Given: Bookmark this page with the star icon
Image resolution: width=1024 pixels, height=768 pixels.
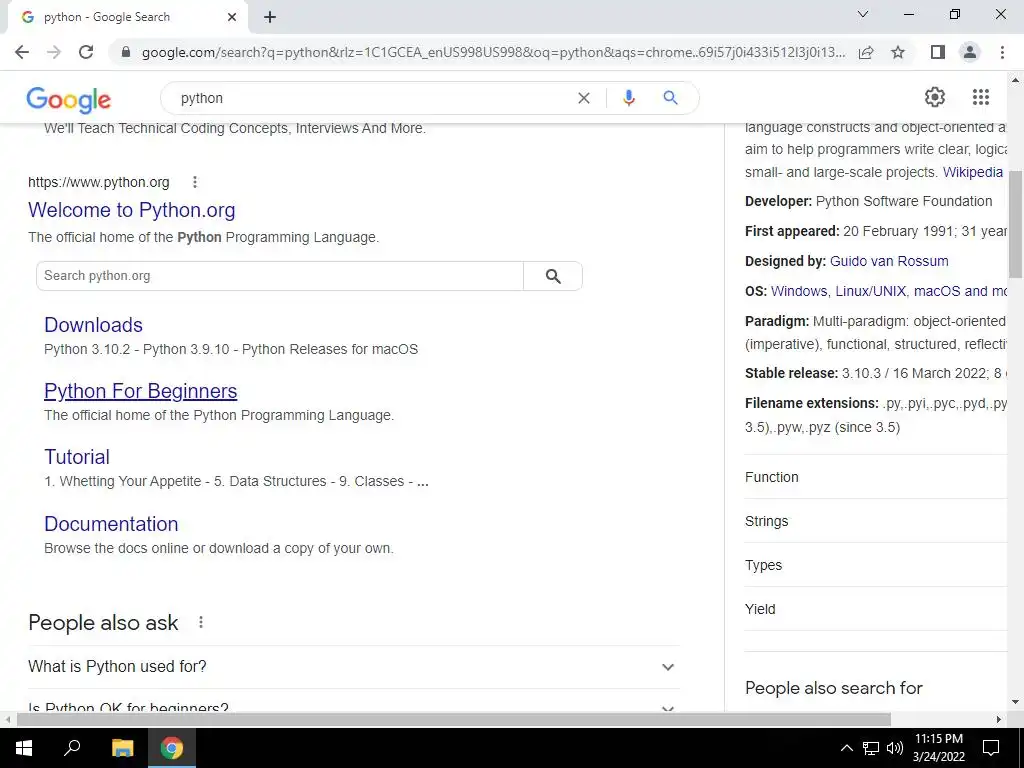Looking at the screenshot, I should click(898, 52).
